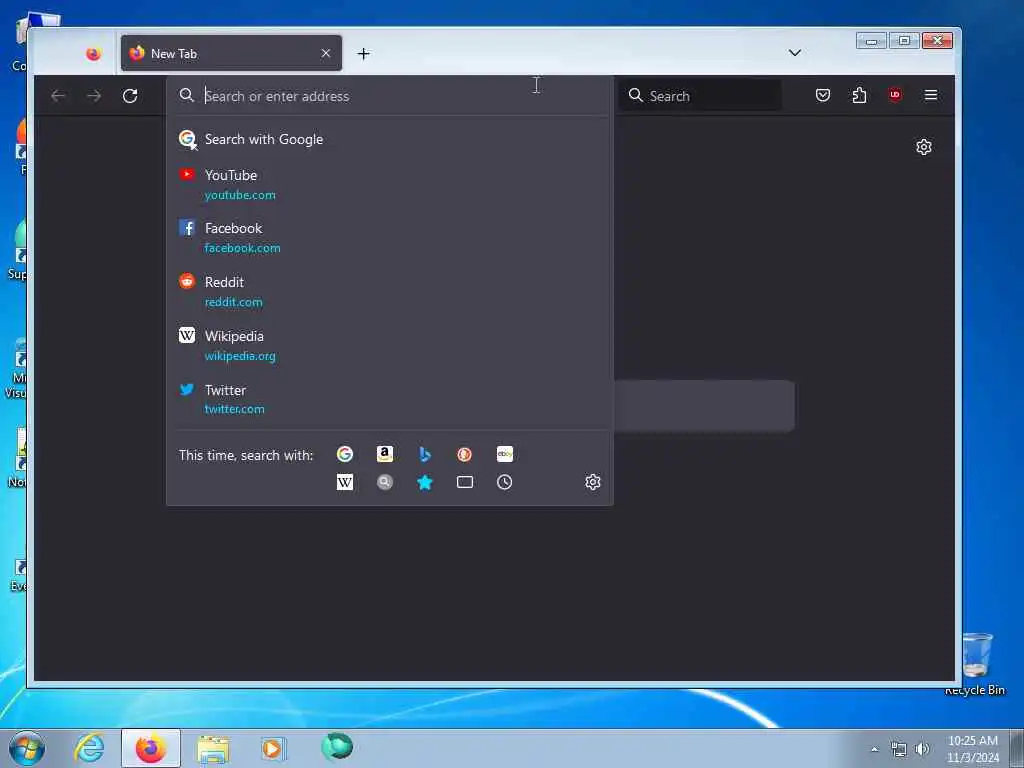1024x768 pixels.
Task: Click the green round taskbar app icon
Action: click(x=337, y=746)
